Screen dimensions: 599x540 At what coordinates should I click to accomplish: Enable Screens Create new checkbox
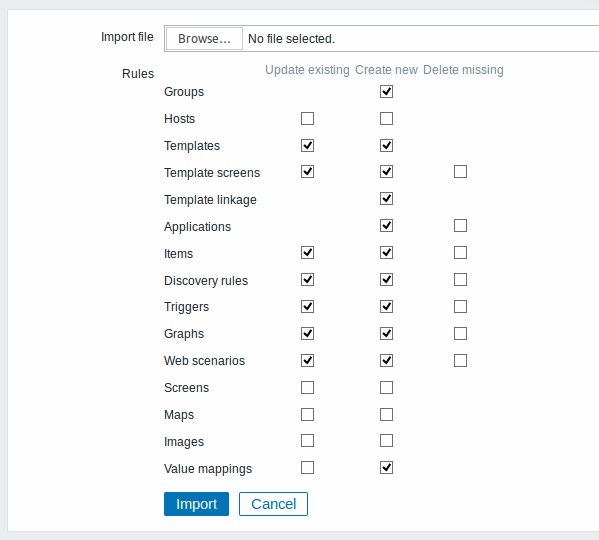pyautogui.click(x=386, y=387)
